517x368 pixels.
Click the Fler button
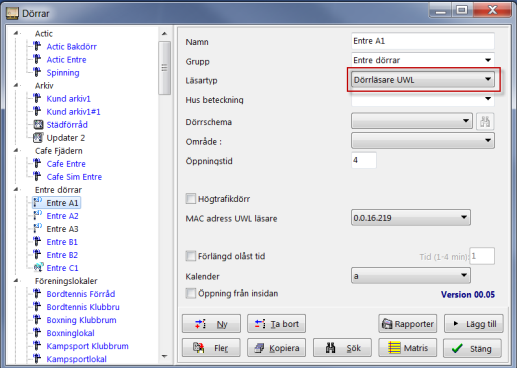pos(211,348)
